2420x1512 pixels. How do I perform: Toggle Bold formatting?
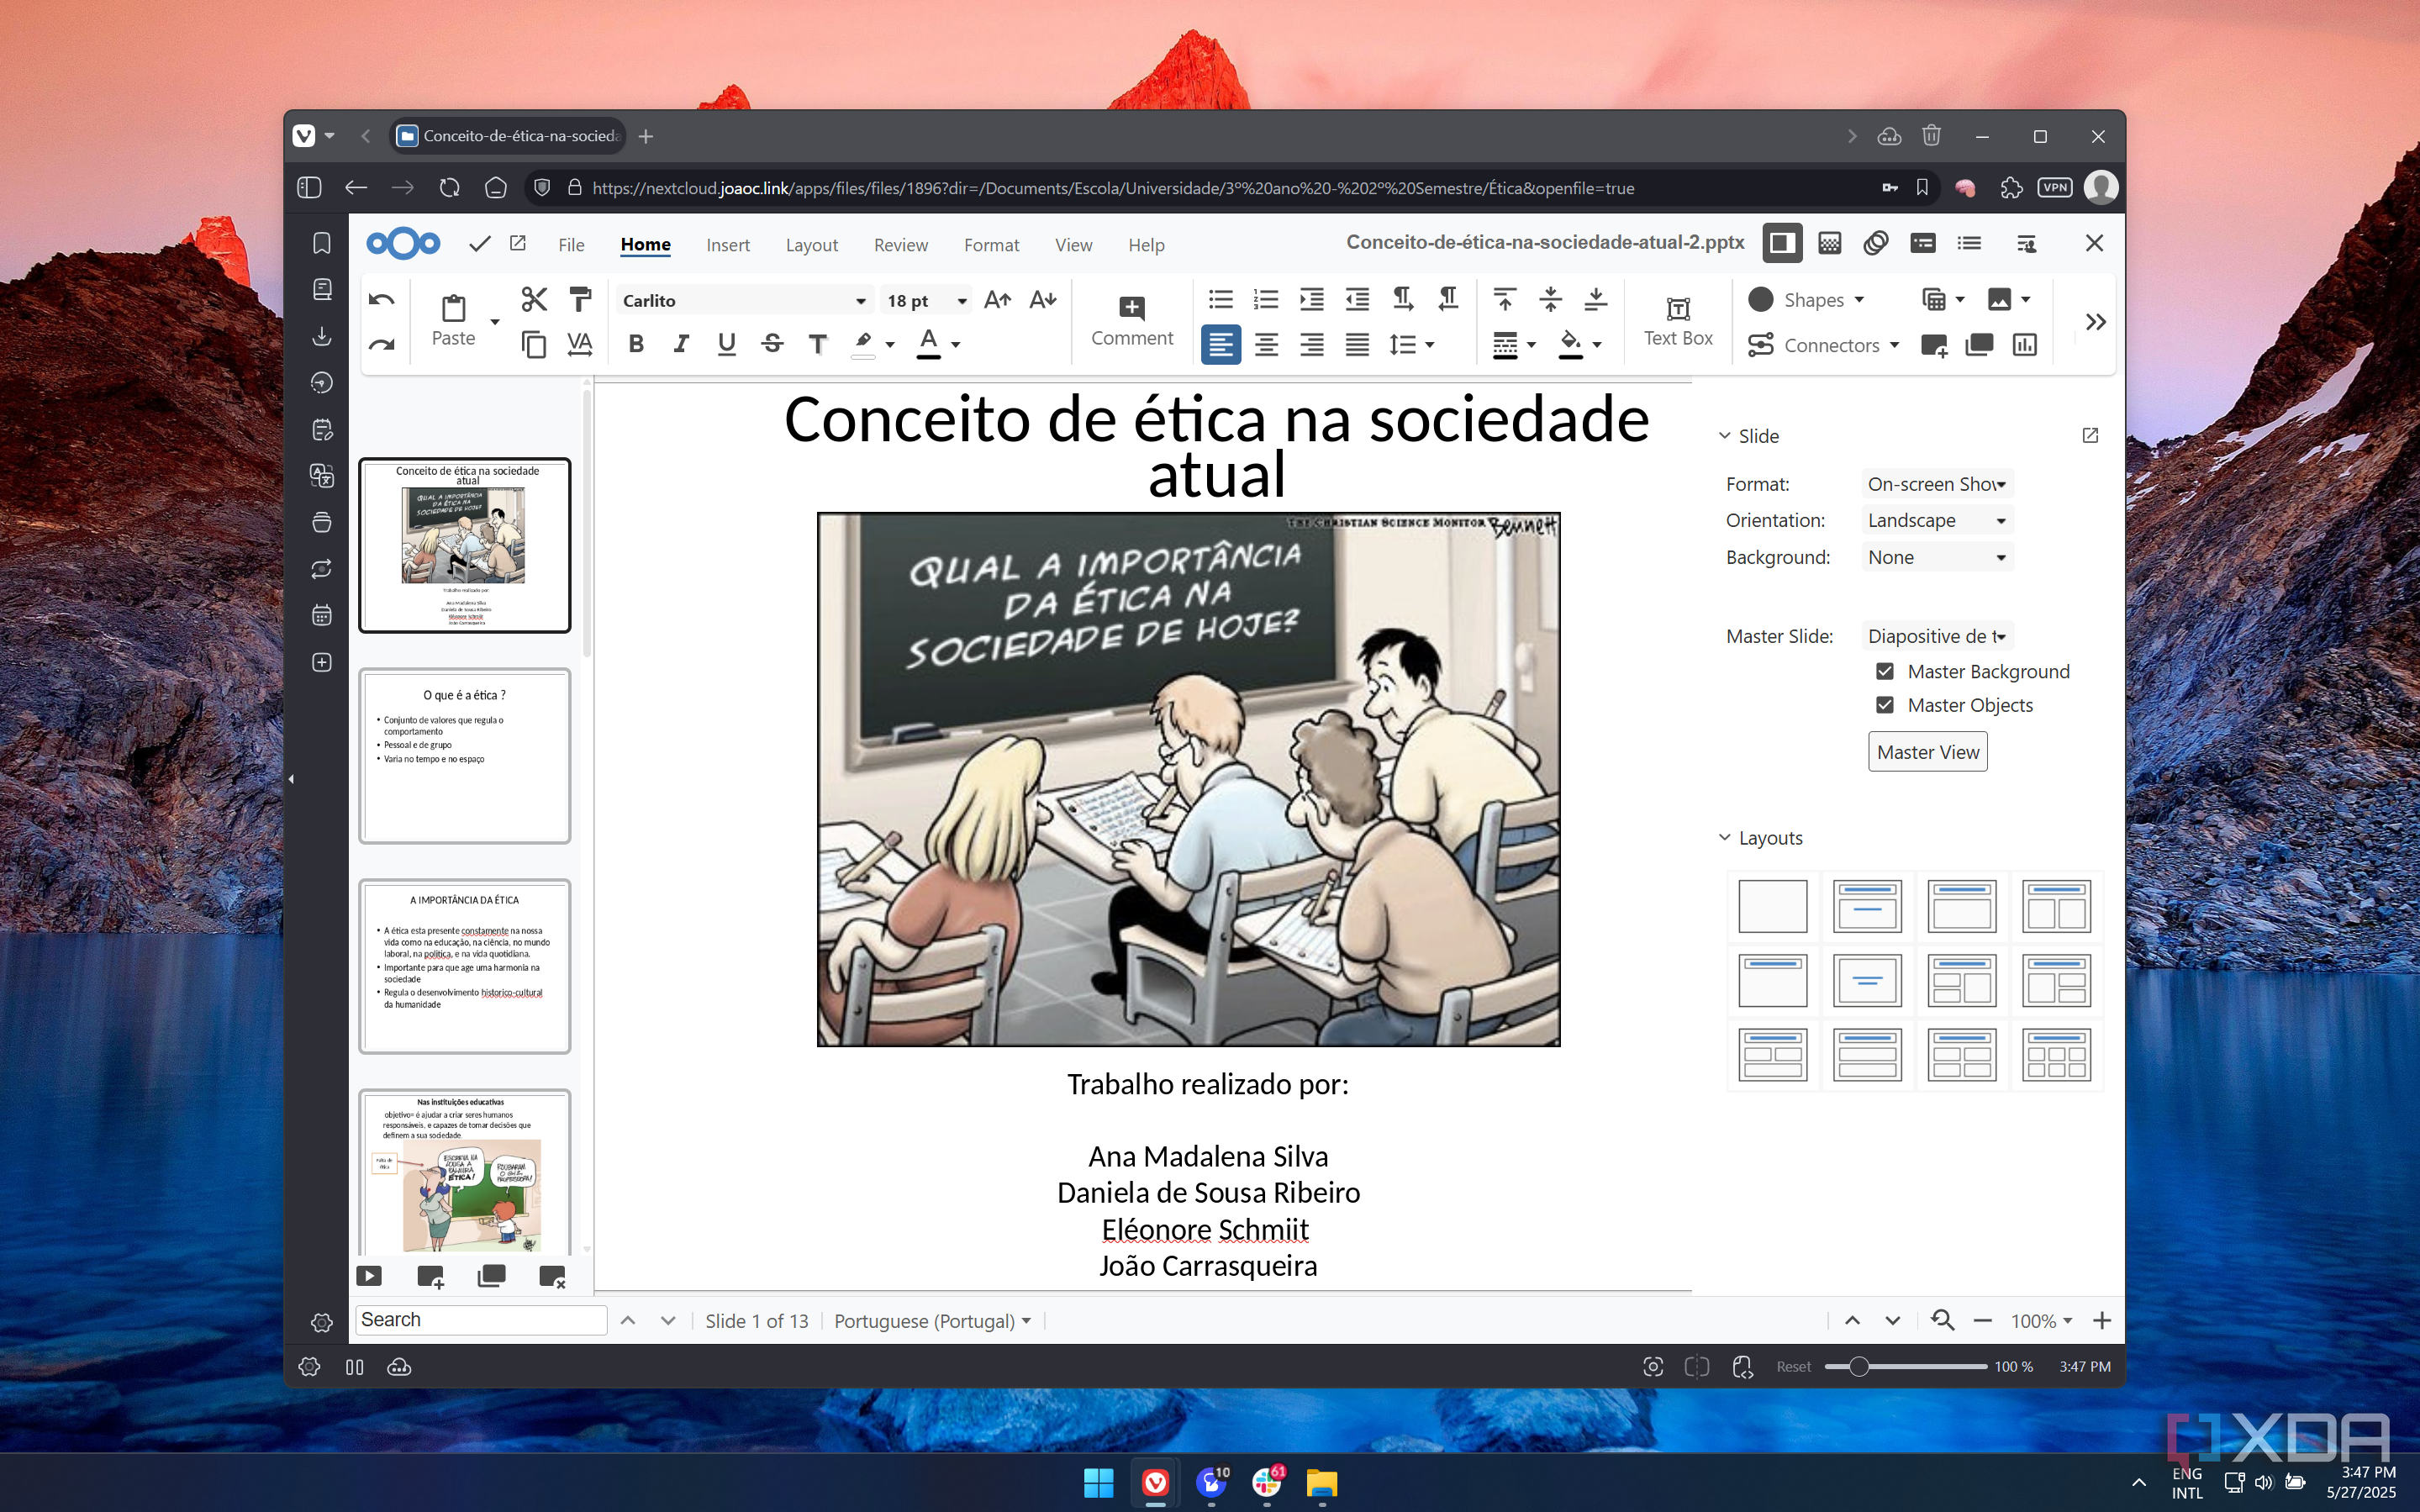tap(635, 345)
